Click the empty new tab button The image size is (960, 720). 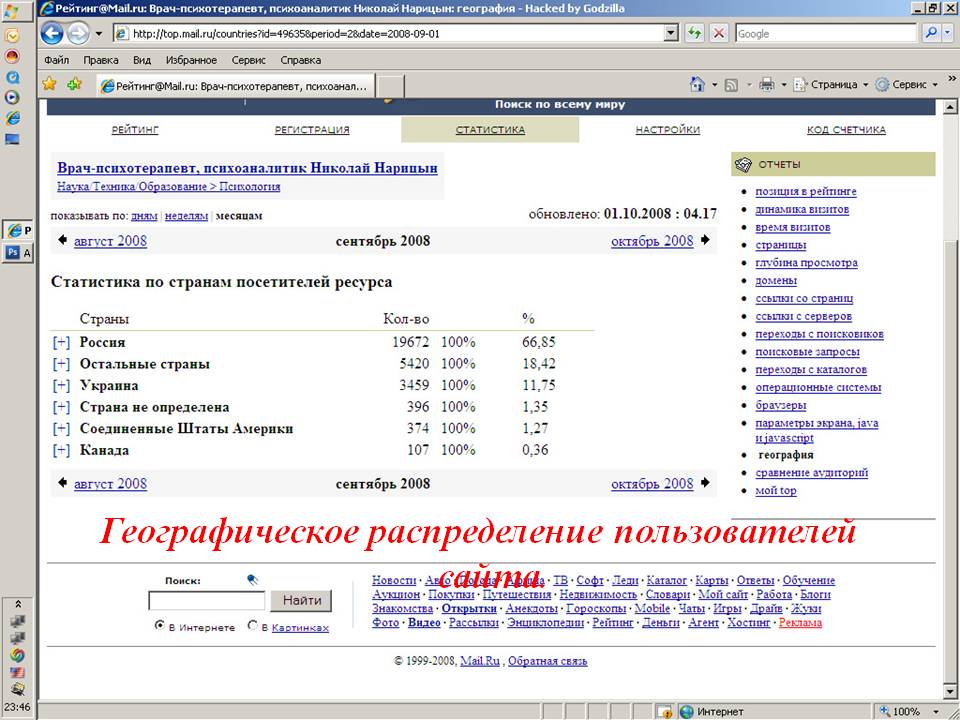(x=389, y=86)
